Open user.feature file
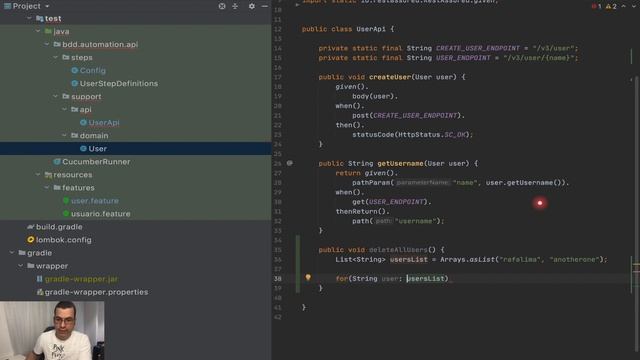The image size is (640, 360). [95, 201]
